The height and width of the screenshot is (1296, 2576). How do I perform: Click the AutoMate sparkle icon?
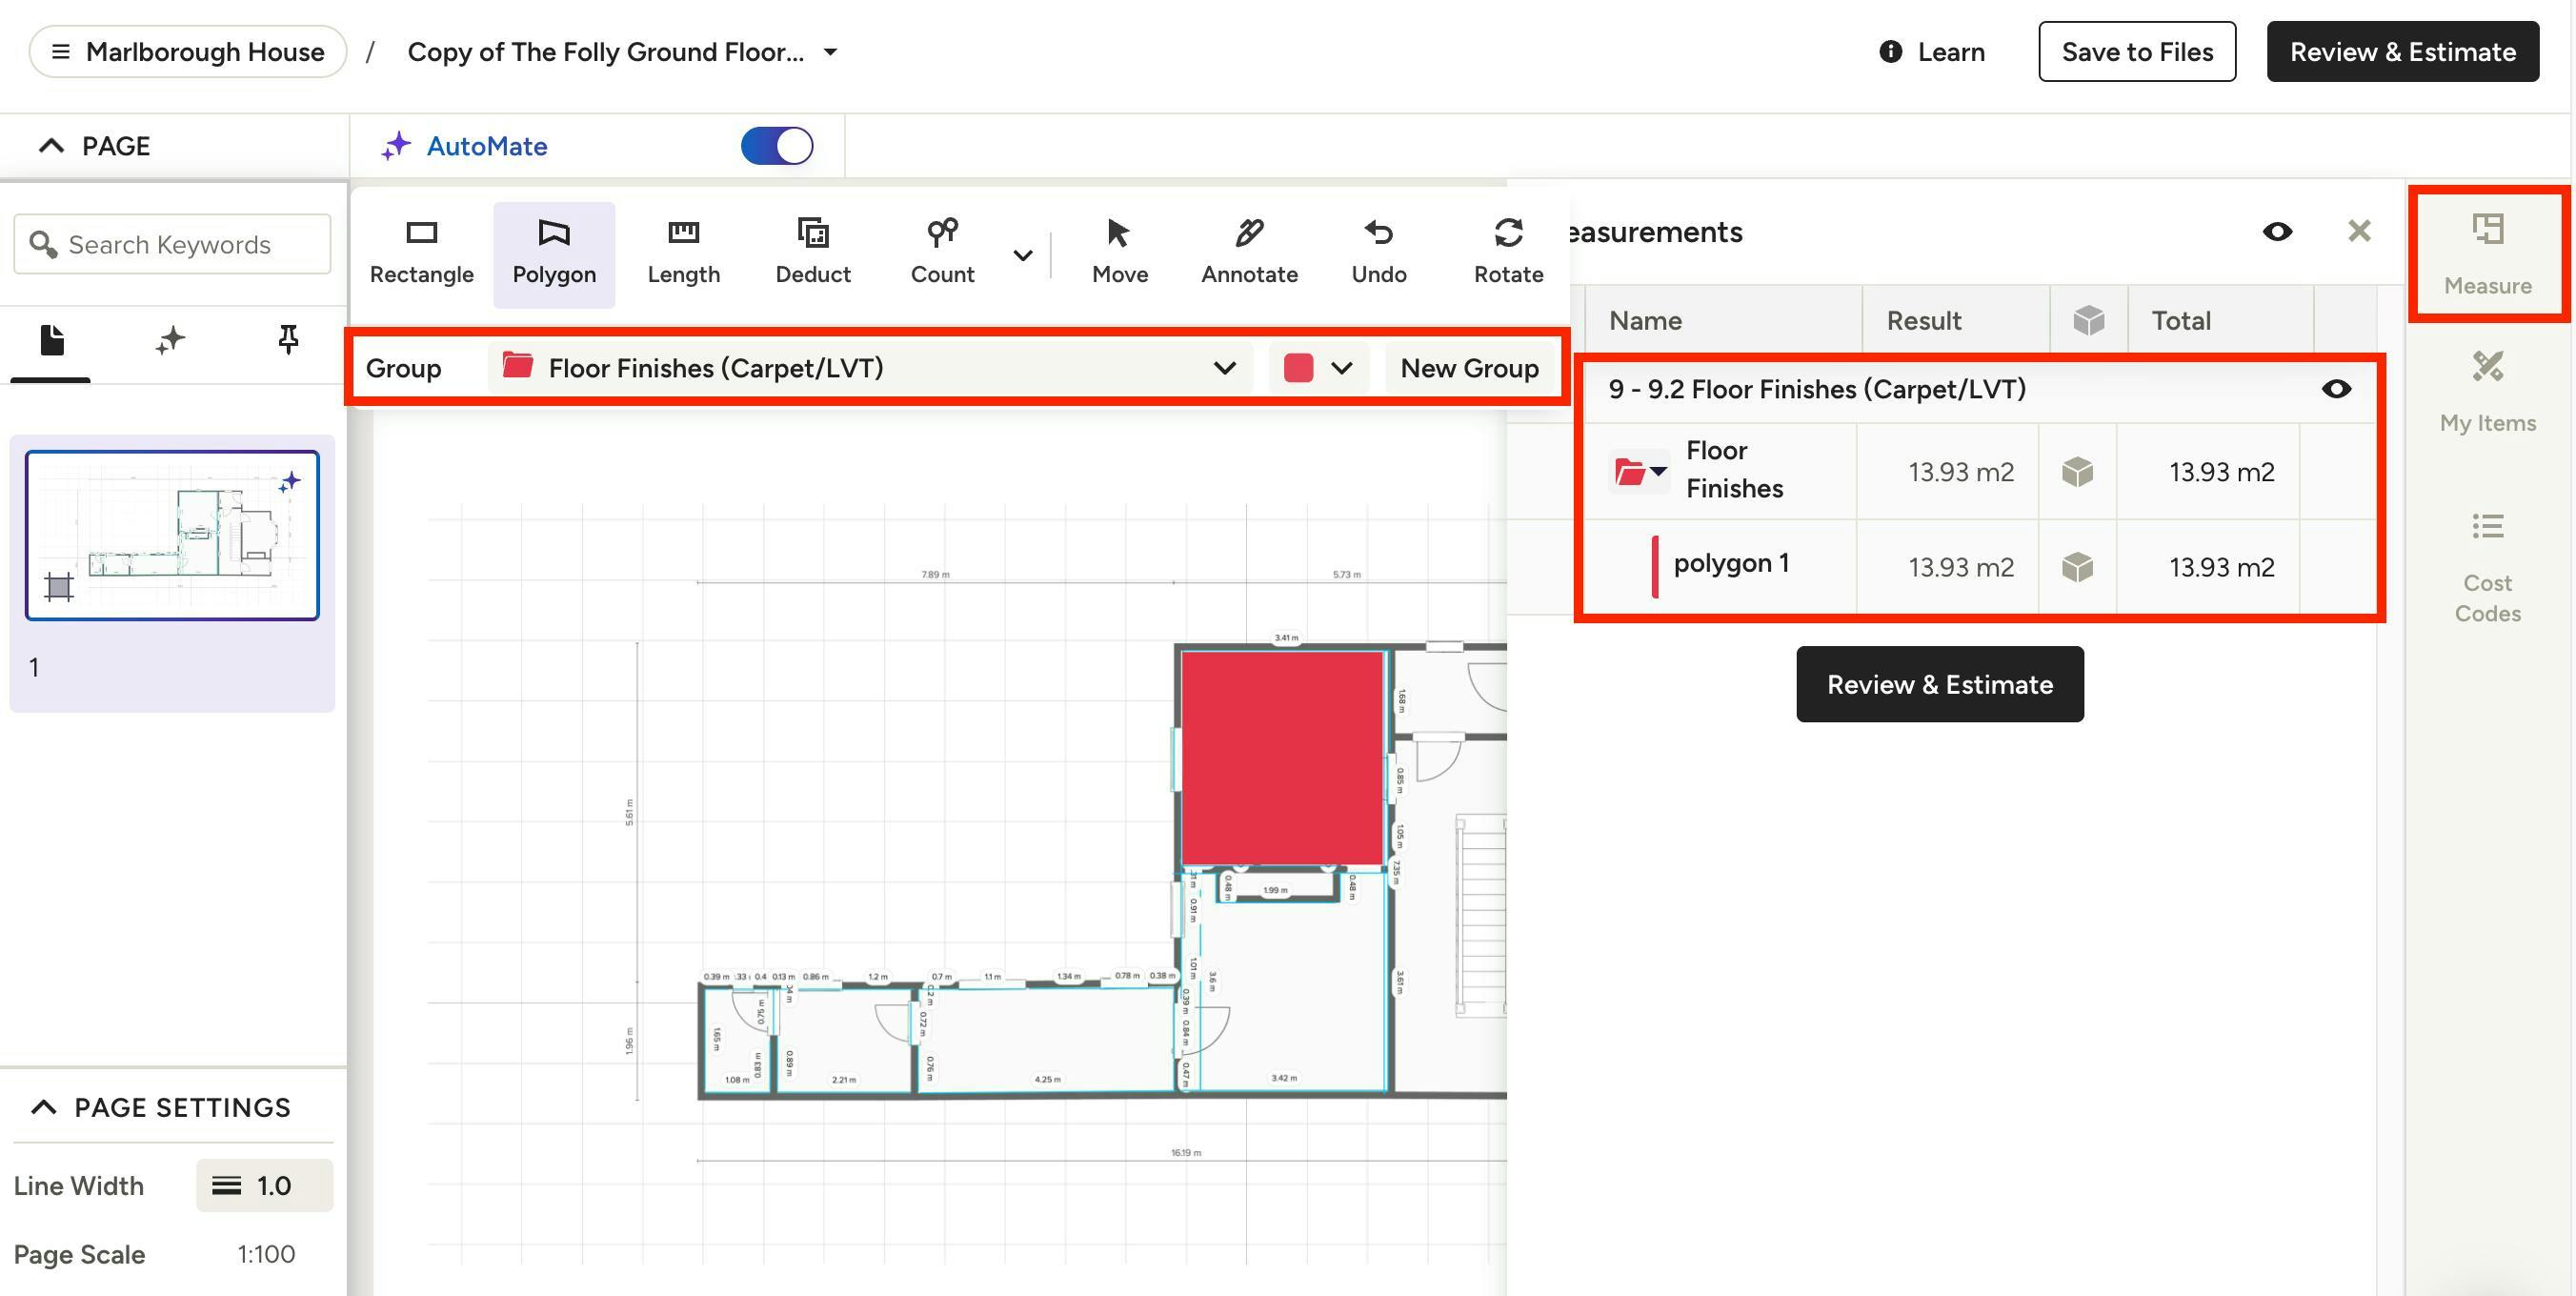pyautogui.click(x=396, y=146)
